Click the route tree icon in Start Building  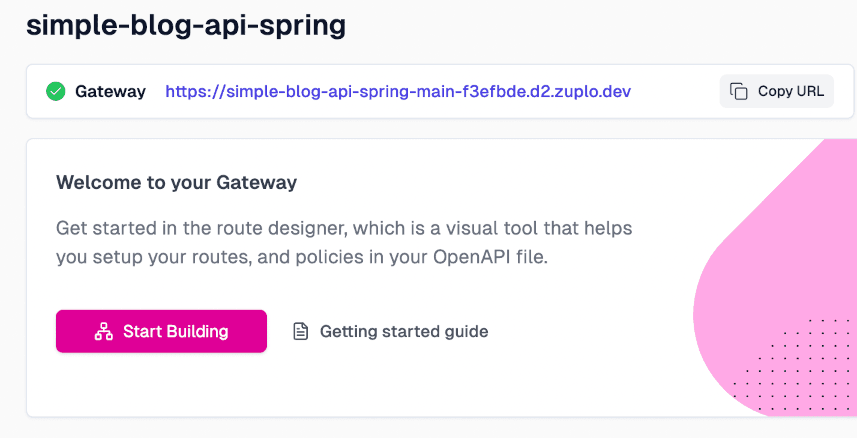point(103,331)
